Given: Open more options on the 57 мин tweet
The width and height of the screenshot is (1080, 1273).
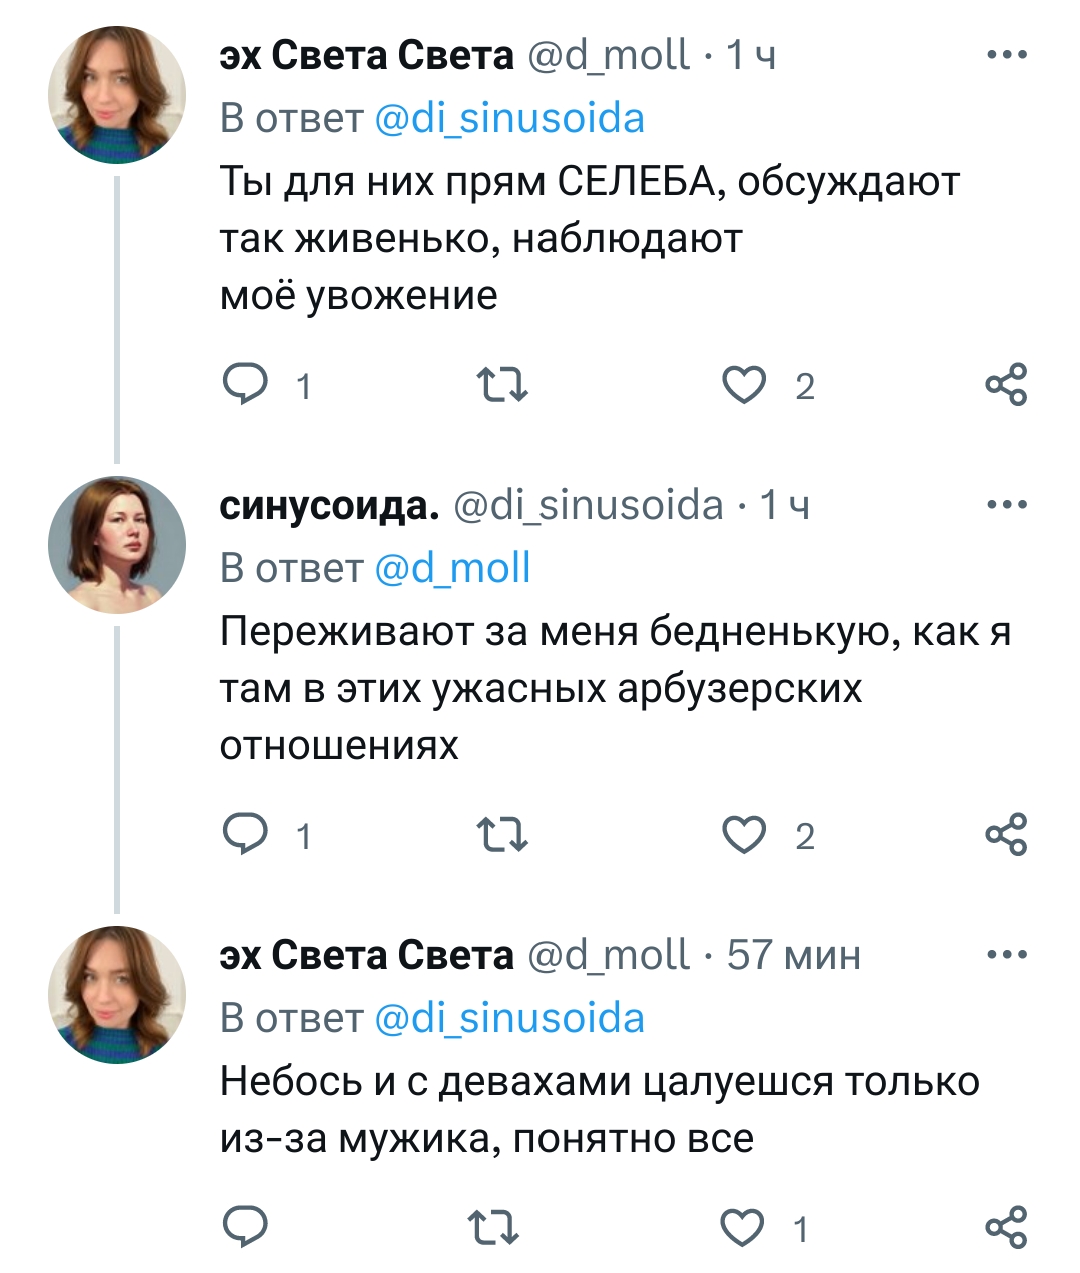Looking at the screenshot, I should point(1006,955).
